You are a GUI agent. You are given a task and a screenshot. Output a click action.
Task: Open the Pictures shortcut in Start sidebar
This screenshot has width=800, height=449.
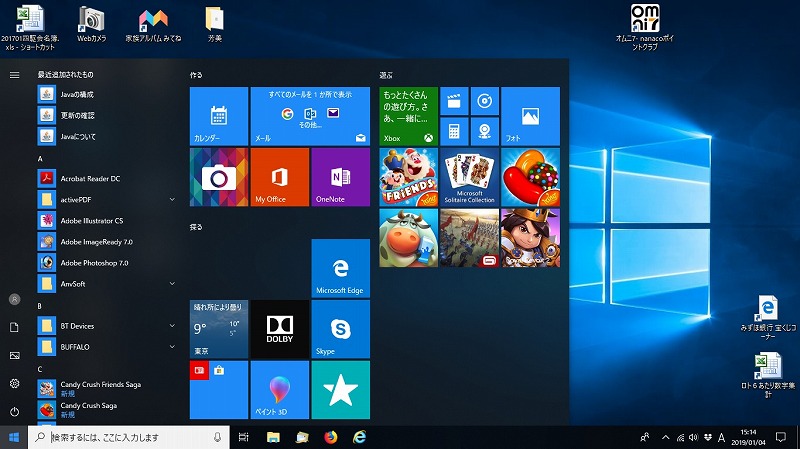(x=14, y=356)
